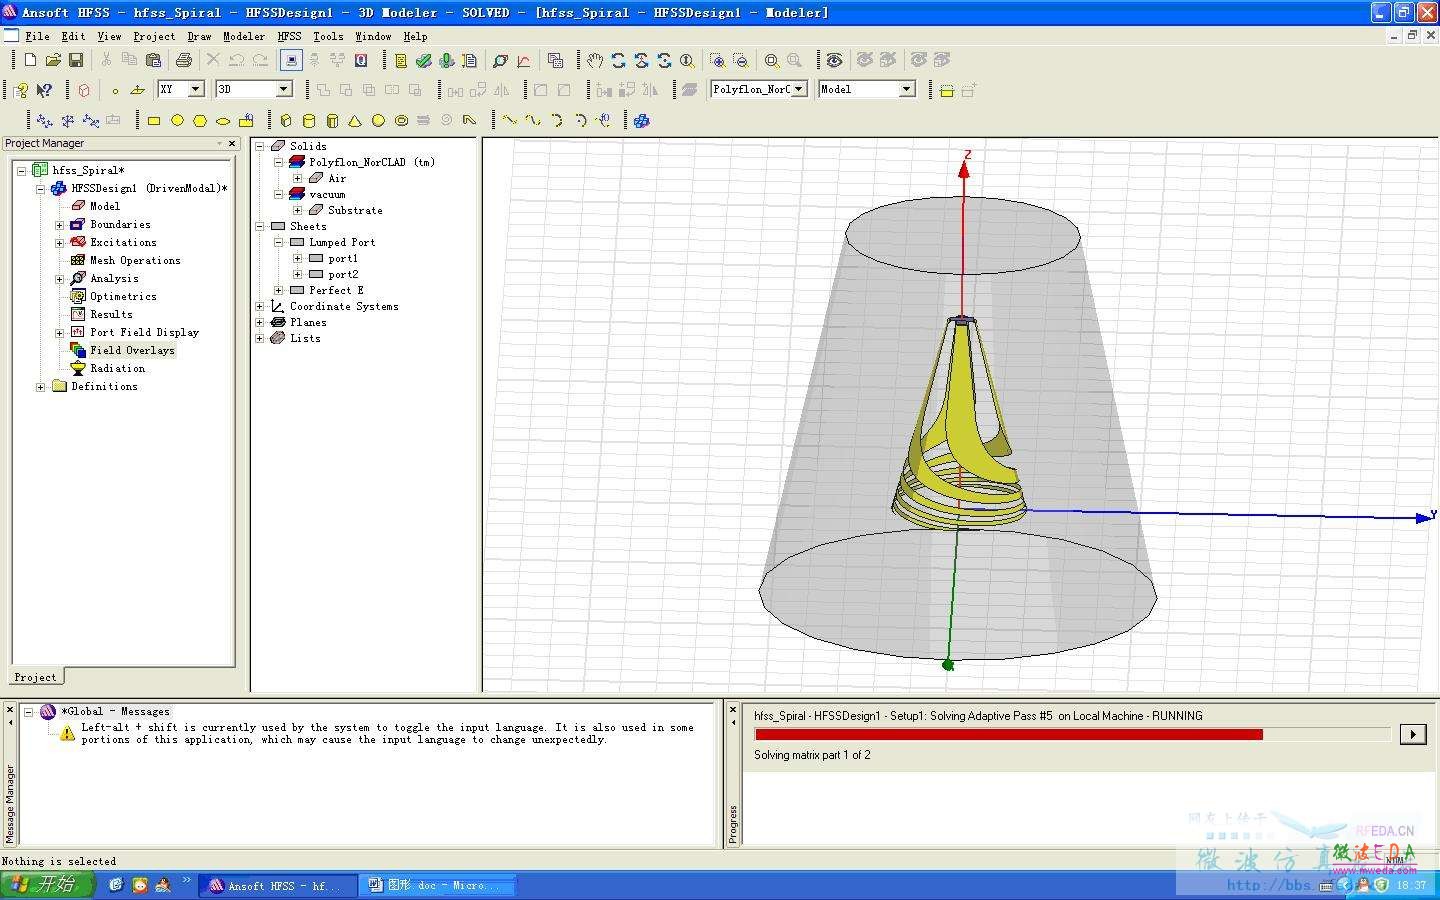Switch to the Microsoft Word doc taskbar button
This screenshot has width=1440, height=900.
click(437, 886)
